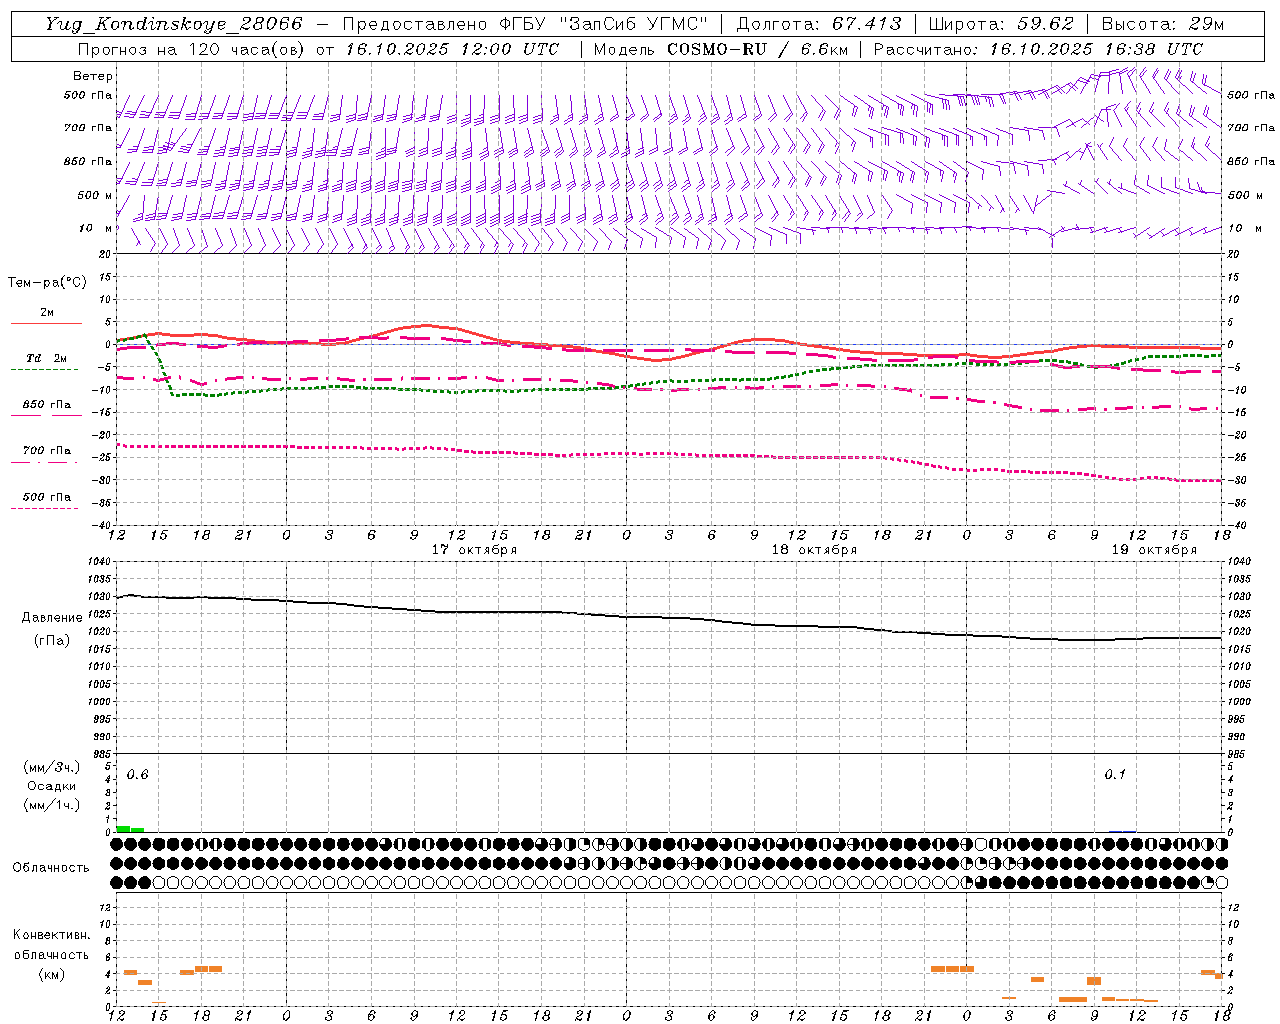Select the longitude value 67.413

[866, 24]
